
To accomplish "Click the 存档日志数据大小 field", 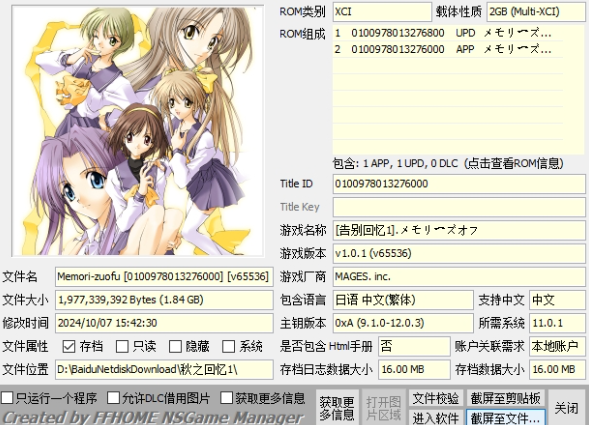I will (x=414, y=370).
